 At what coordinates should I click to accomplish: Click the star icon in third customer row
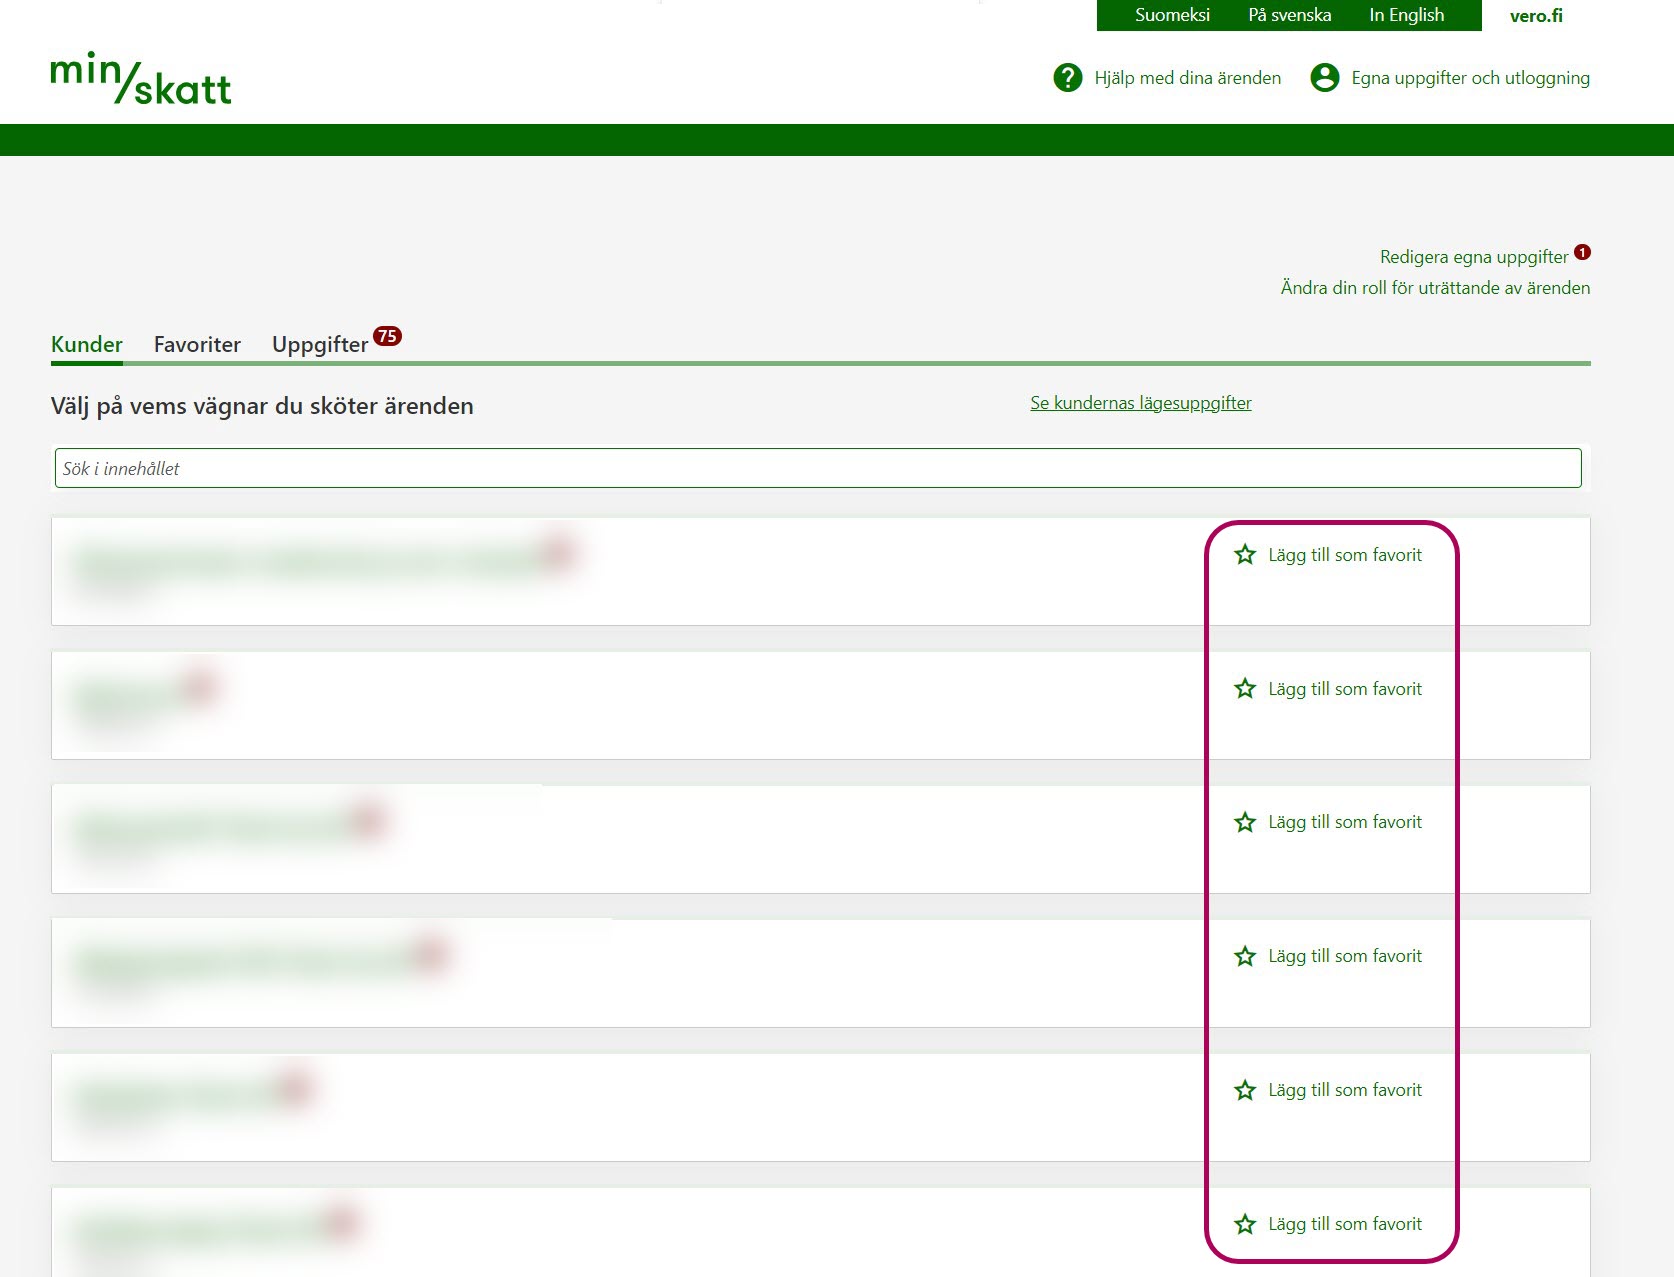pos(1244,822)
